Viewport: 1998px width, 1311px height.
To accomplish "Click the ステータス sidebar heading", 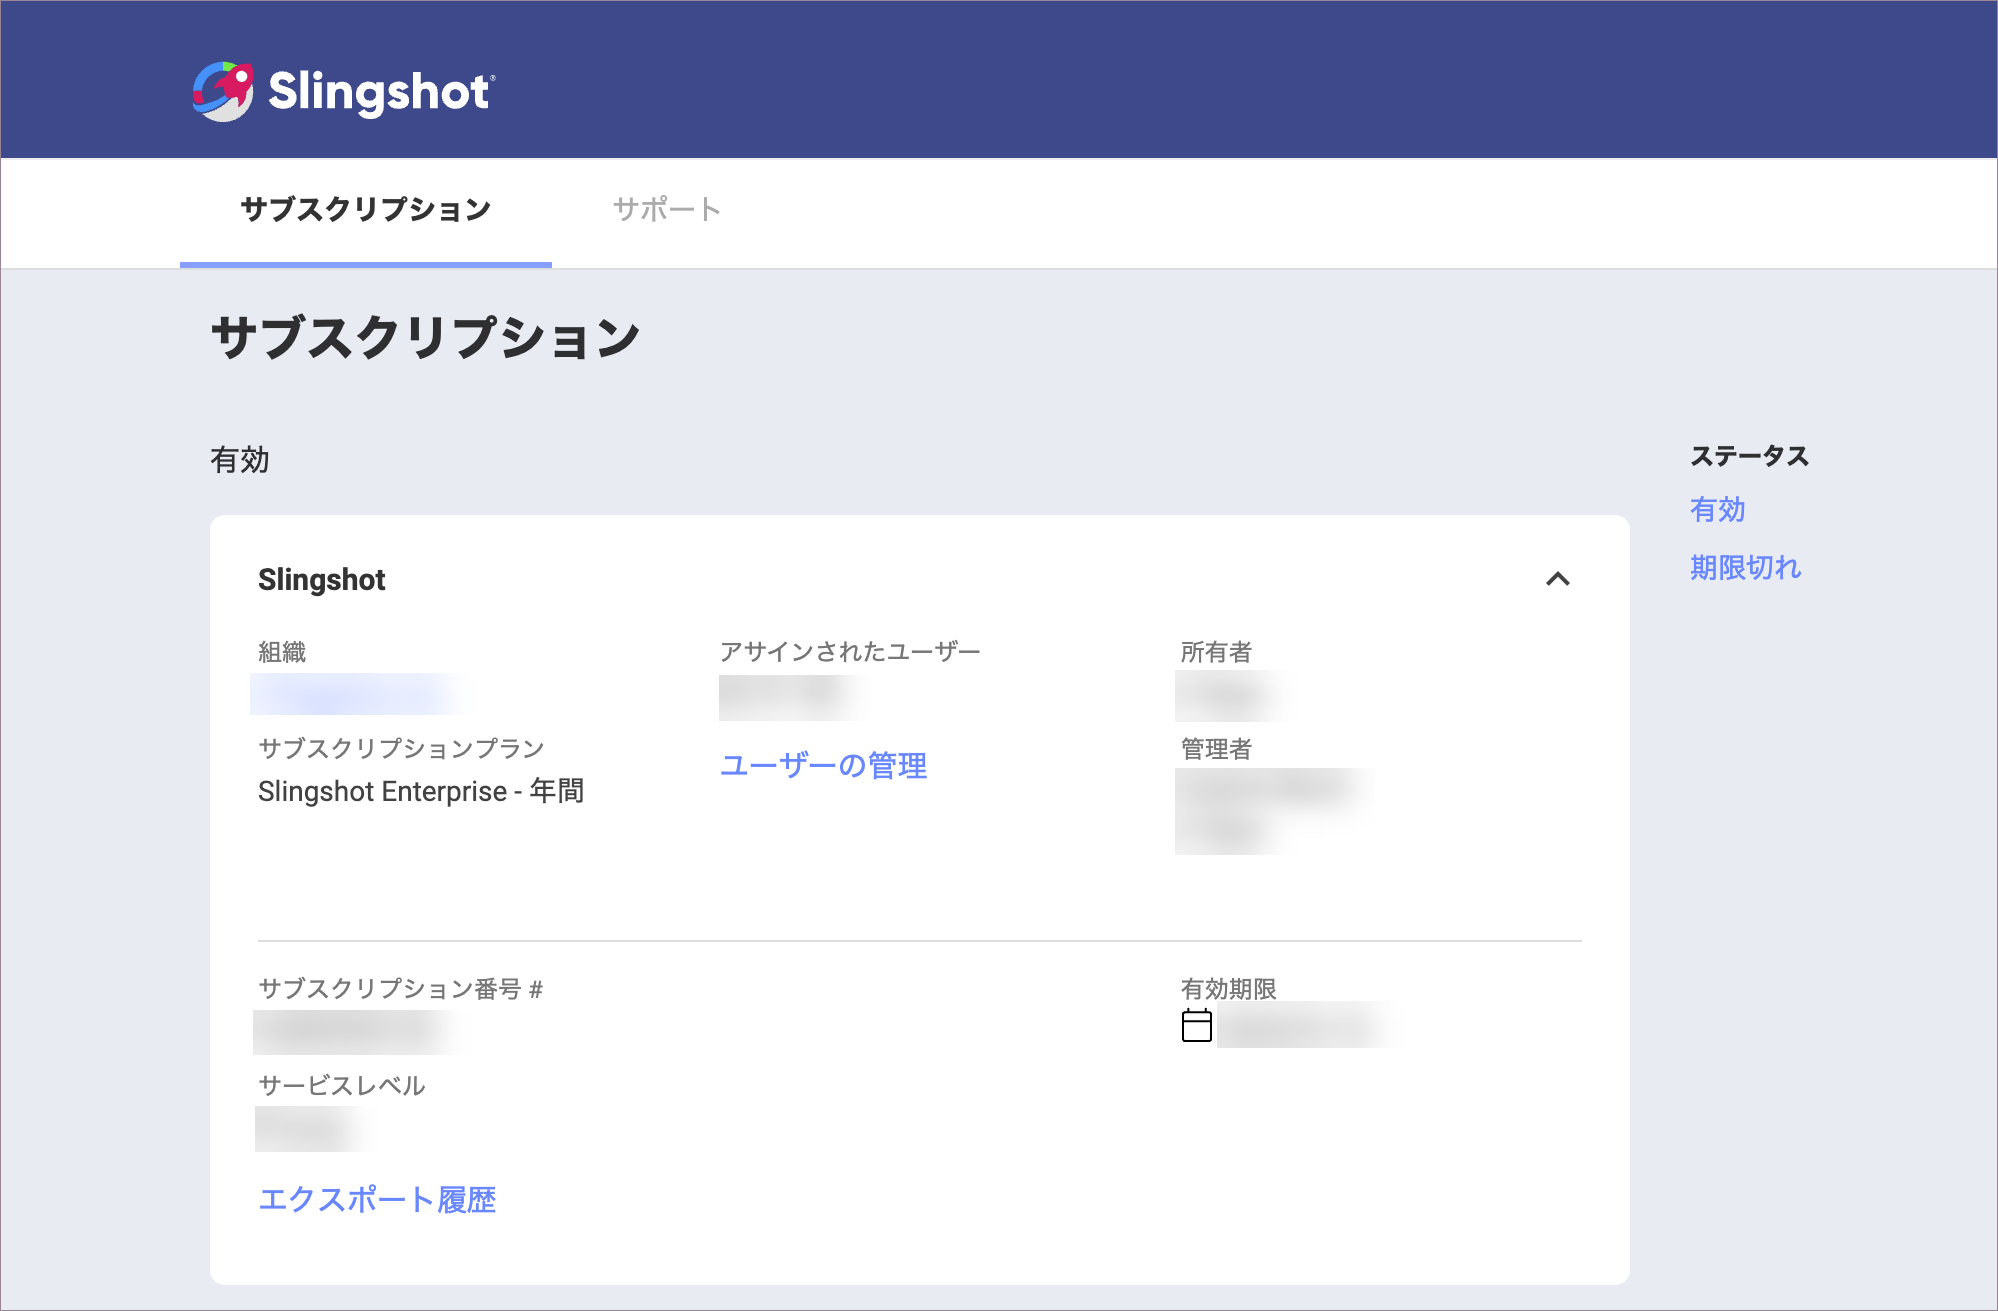I will pyautogui.click(x=1749, y=456).
